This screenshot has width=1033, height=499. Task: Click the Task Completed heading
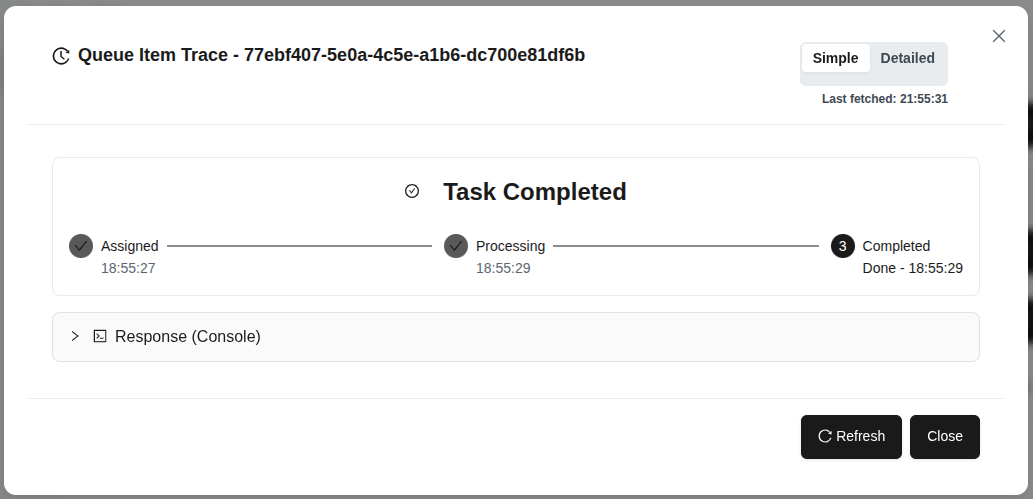534,192
